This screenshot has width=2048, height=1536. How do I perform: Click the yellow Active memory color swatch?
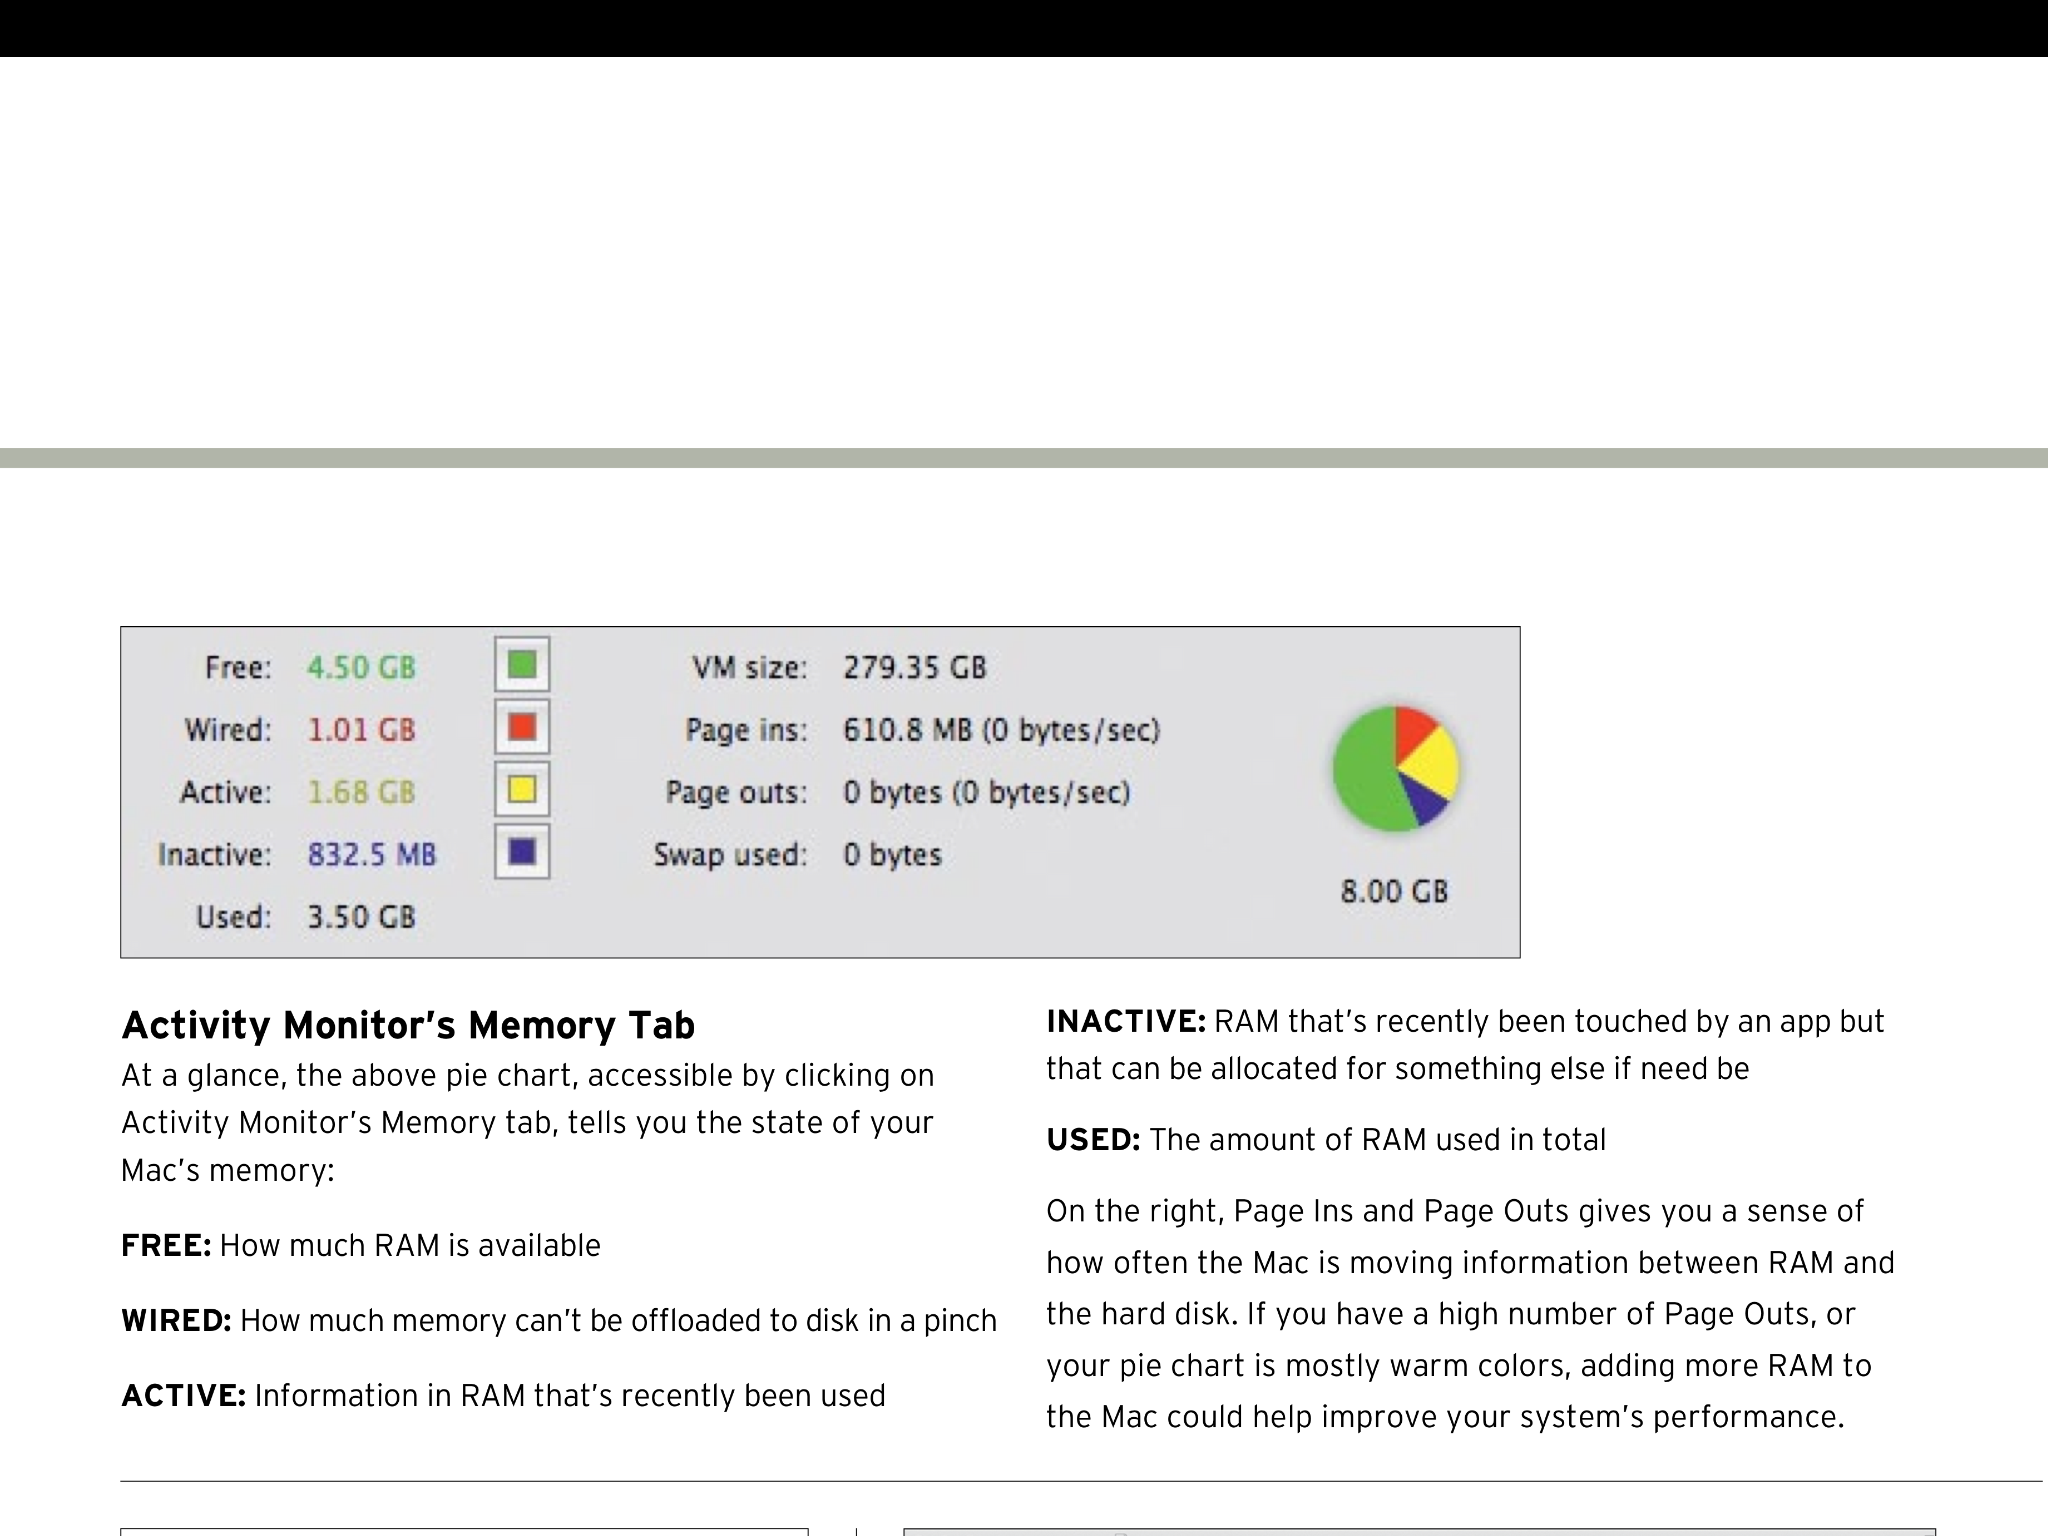tap(522, 790)
